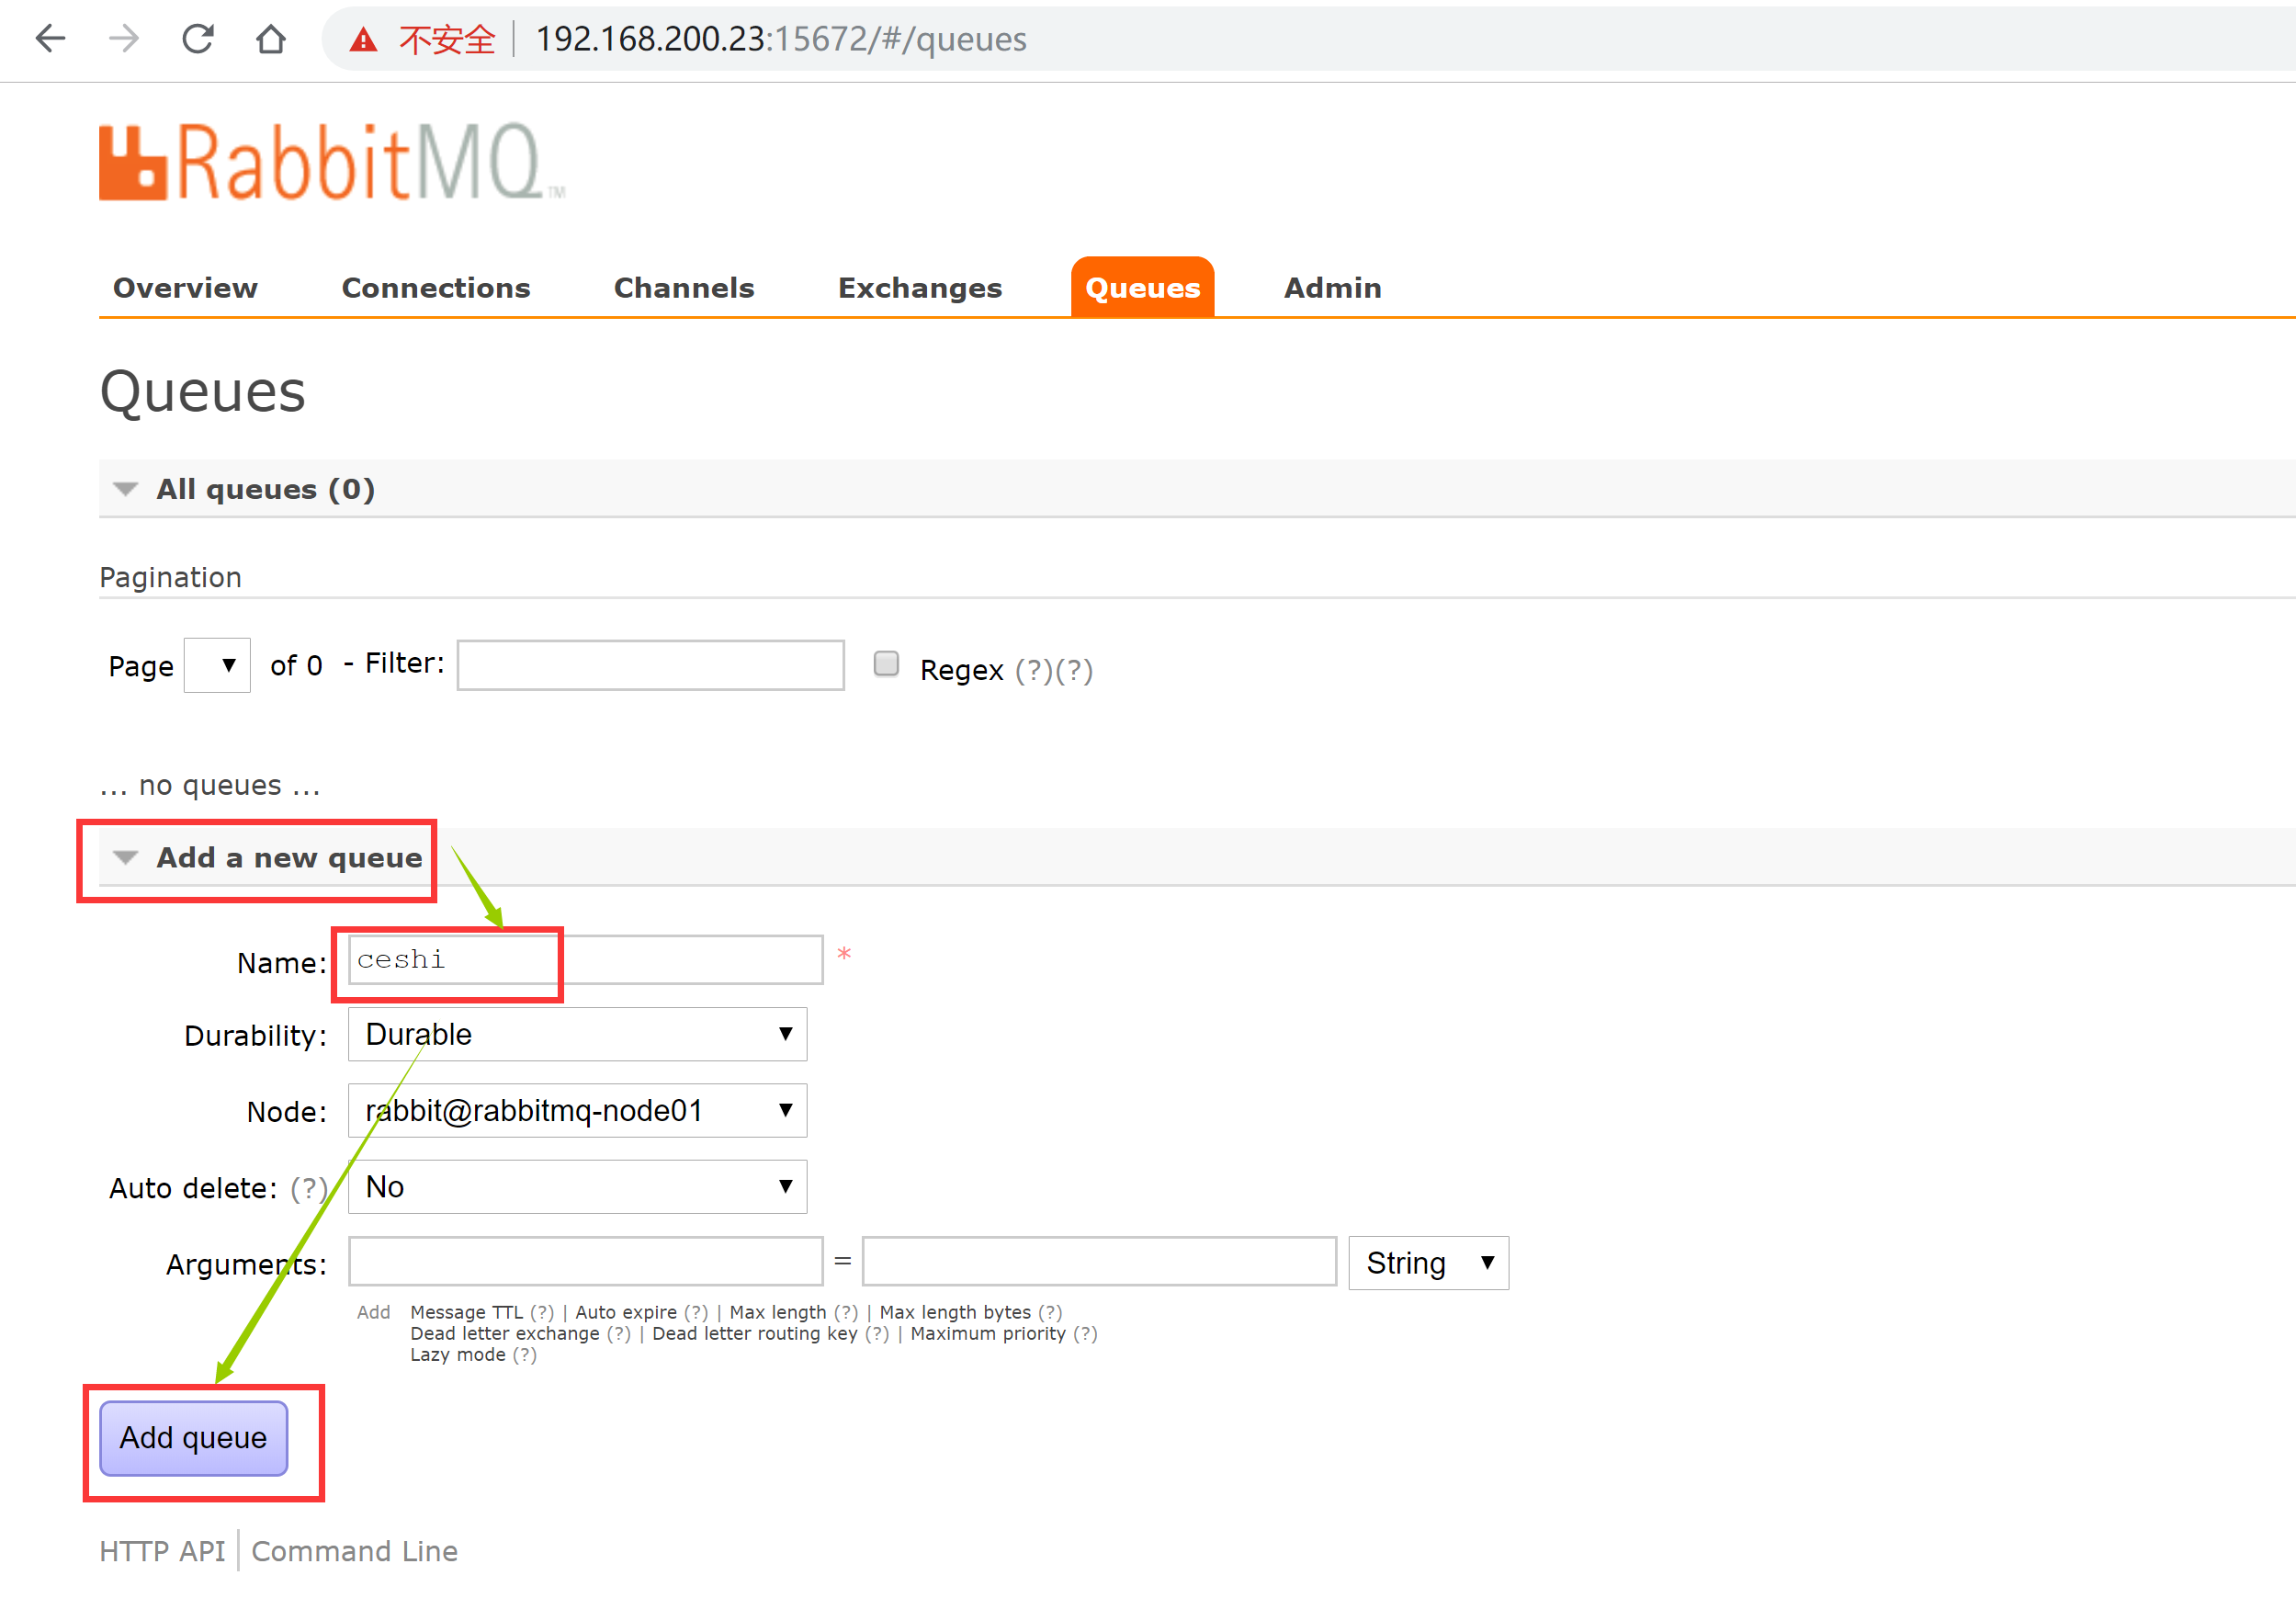Open the Channels tab
The height and width of the screenshot is (1598, 2296).
coord(684,288)
